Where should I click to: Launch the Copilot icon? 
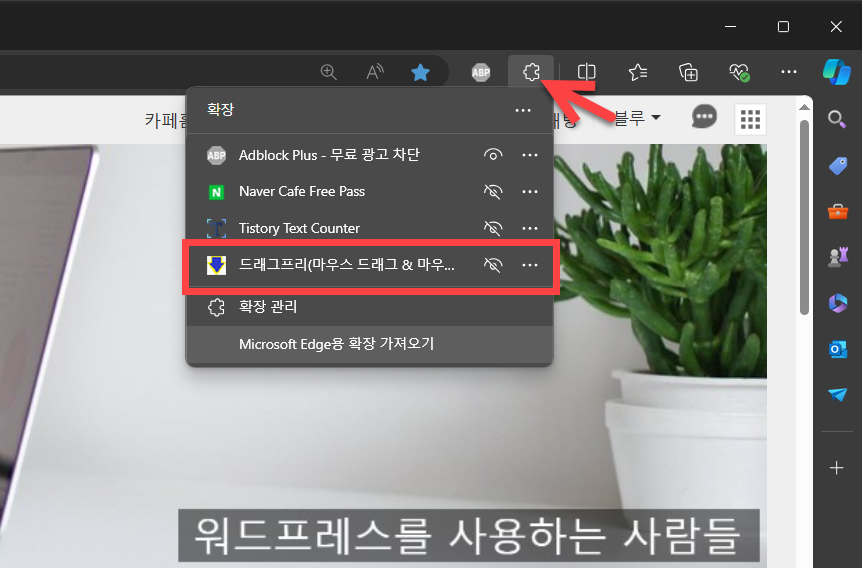coord(837,71)
